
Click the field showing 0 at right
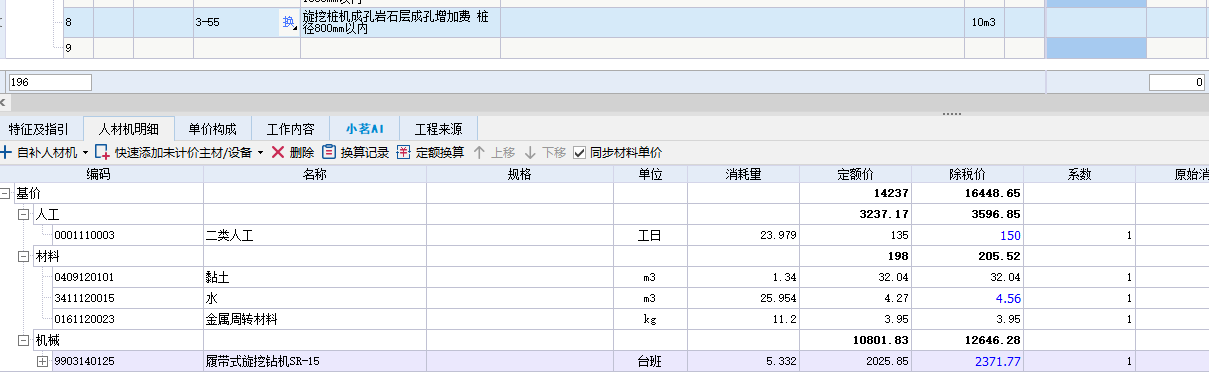pos(1177,83)
